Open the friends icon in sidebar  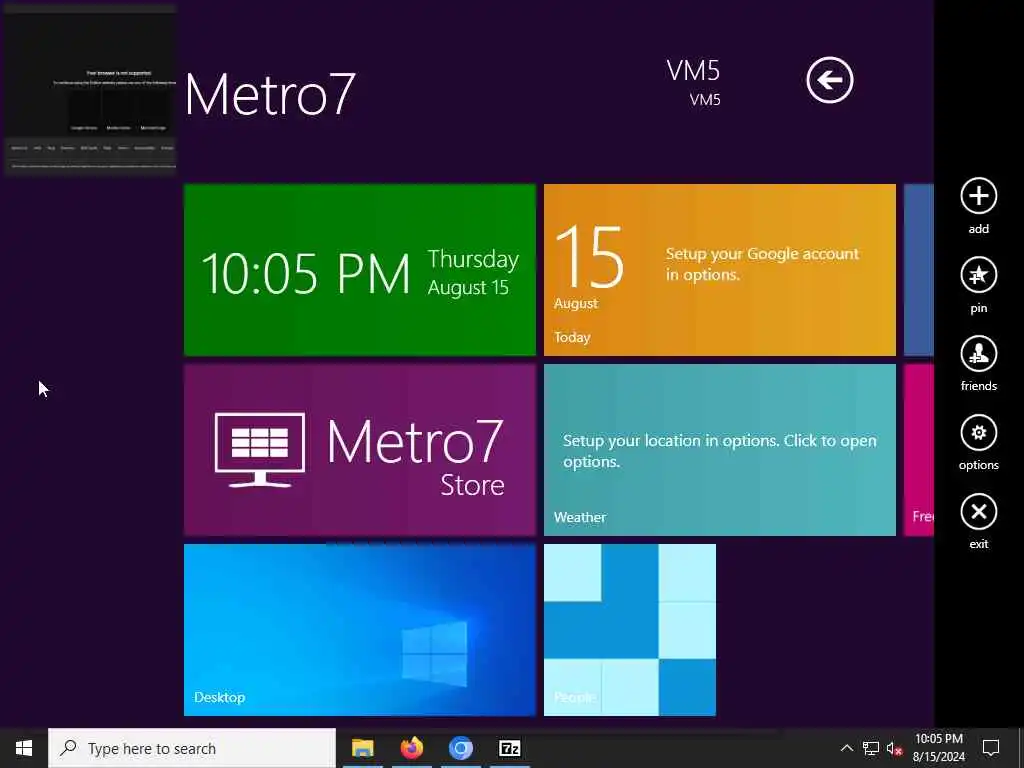[x=978, y=353]
